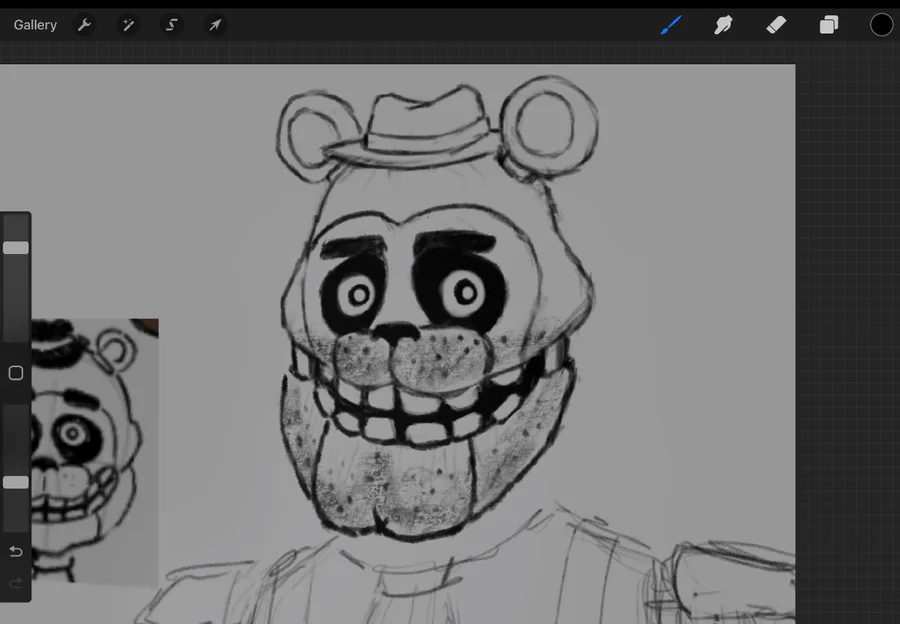Click the brush opacity slider handle
Viewport: 900px width, 624px height.
pos(15,483)
